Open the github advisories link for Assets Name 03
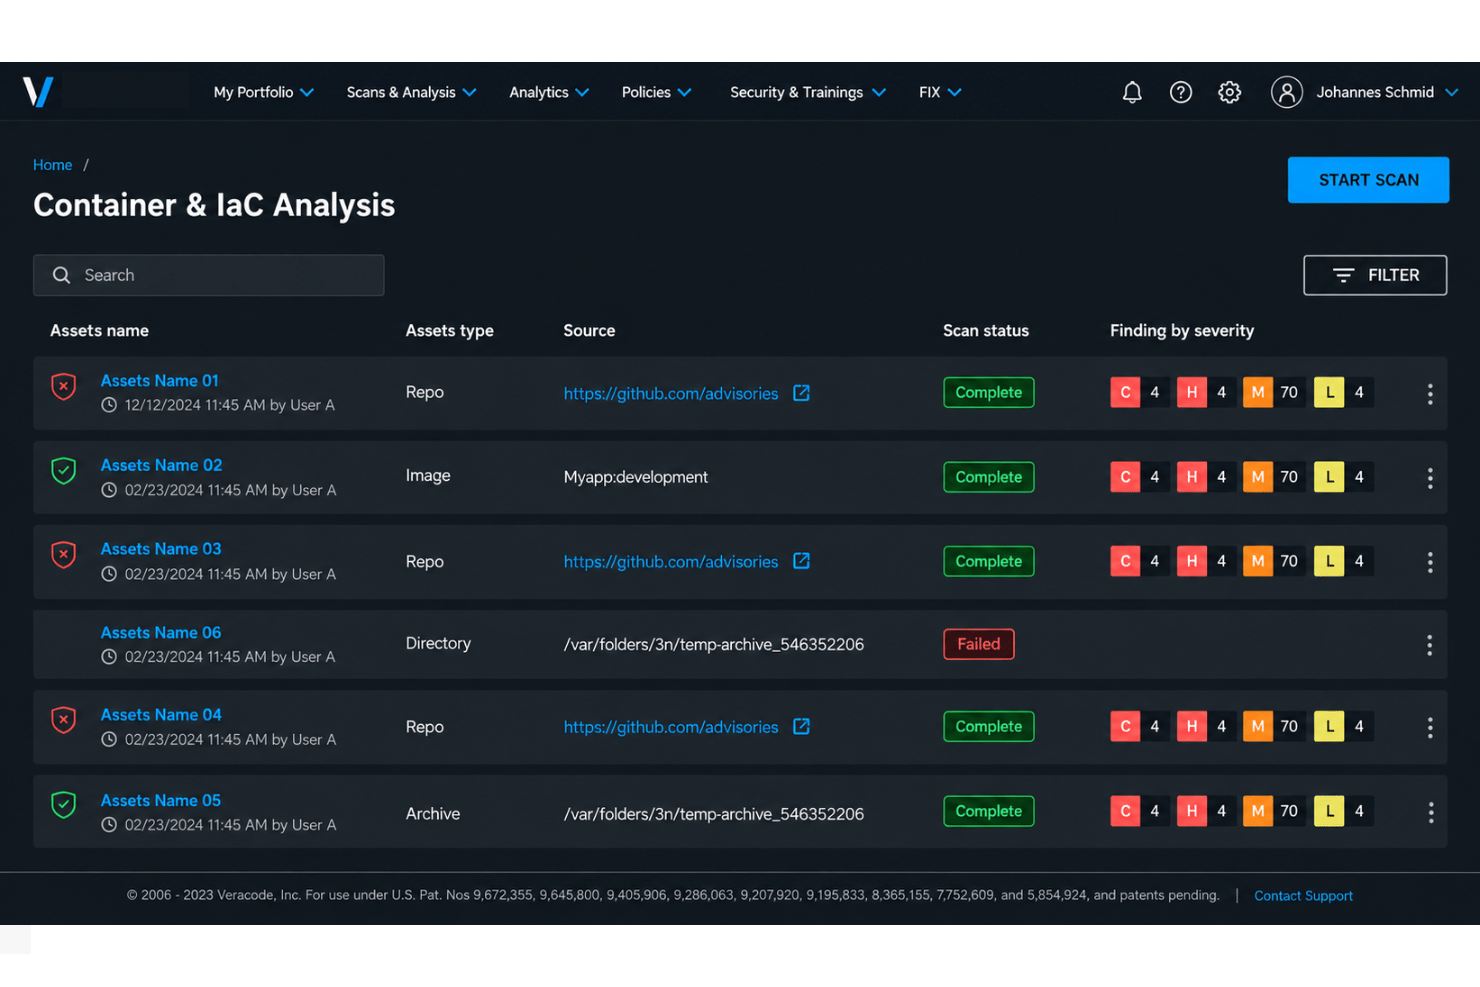This screenshot has height=987, width=1480. click(x=671, y=562)
